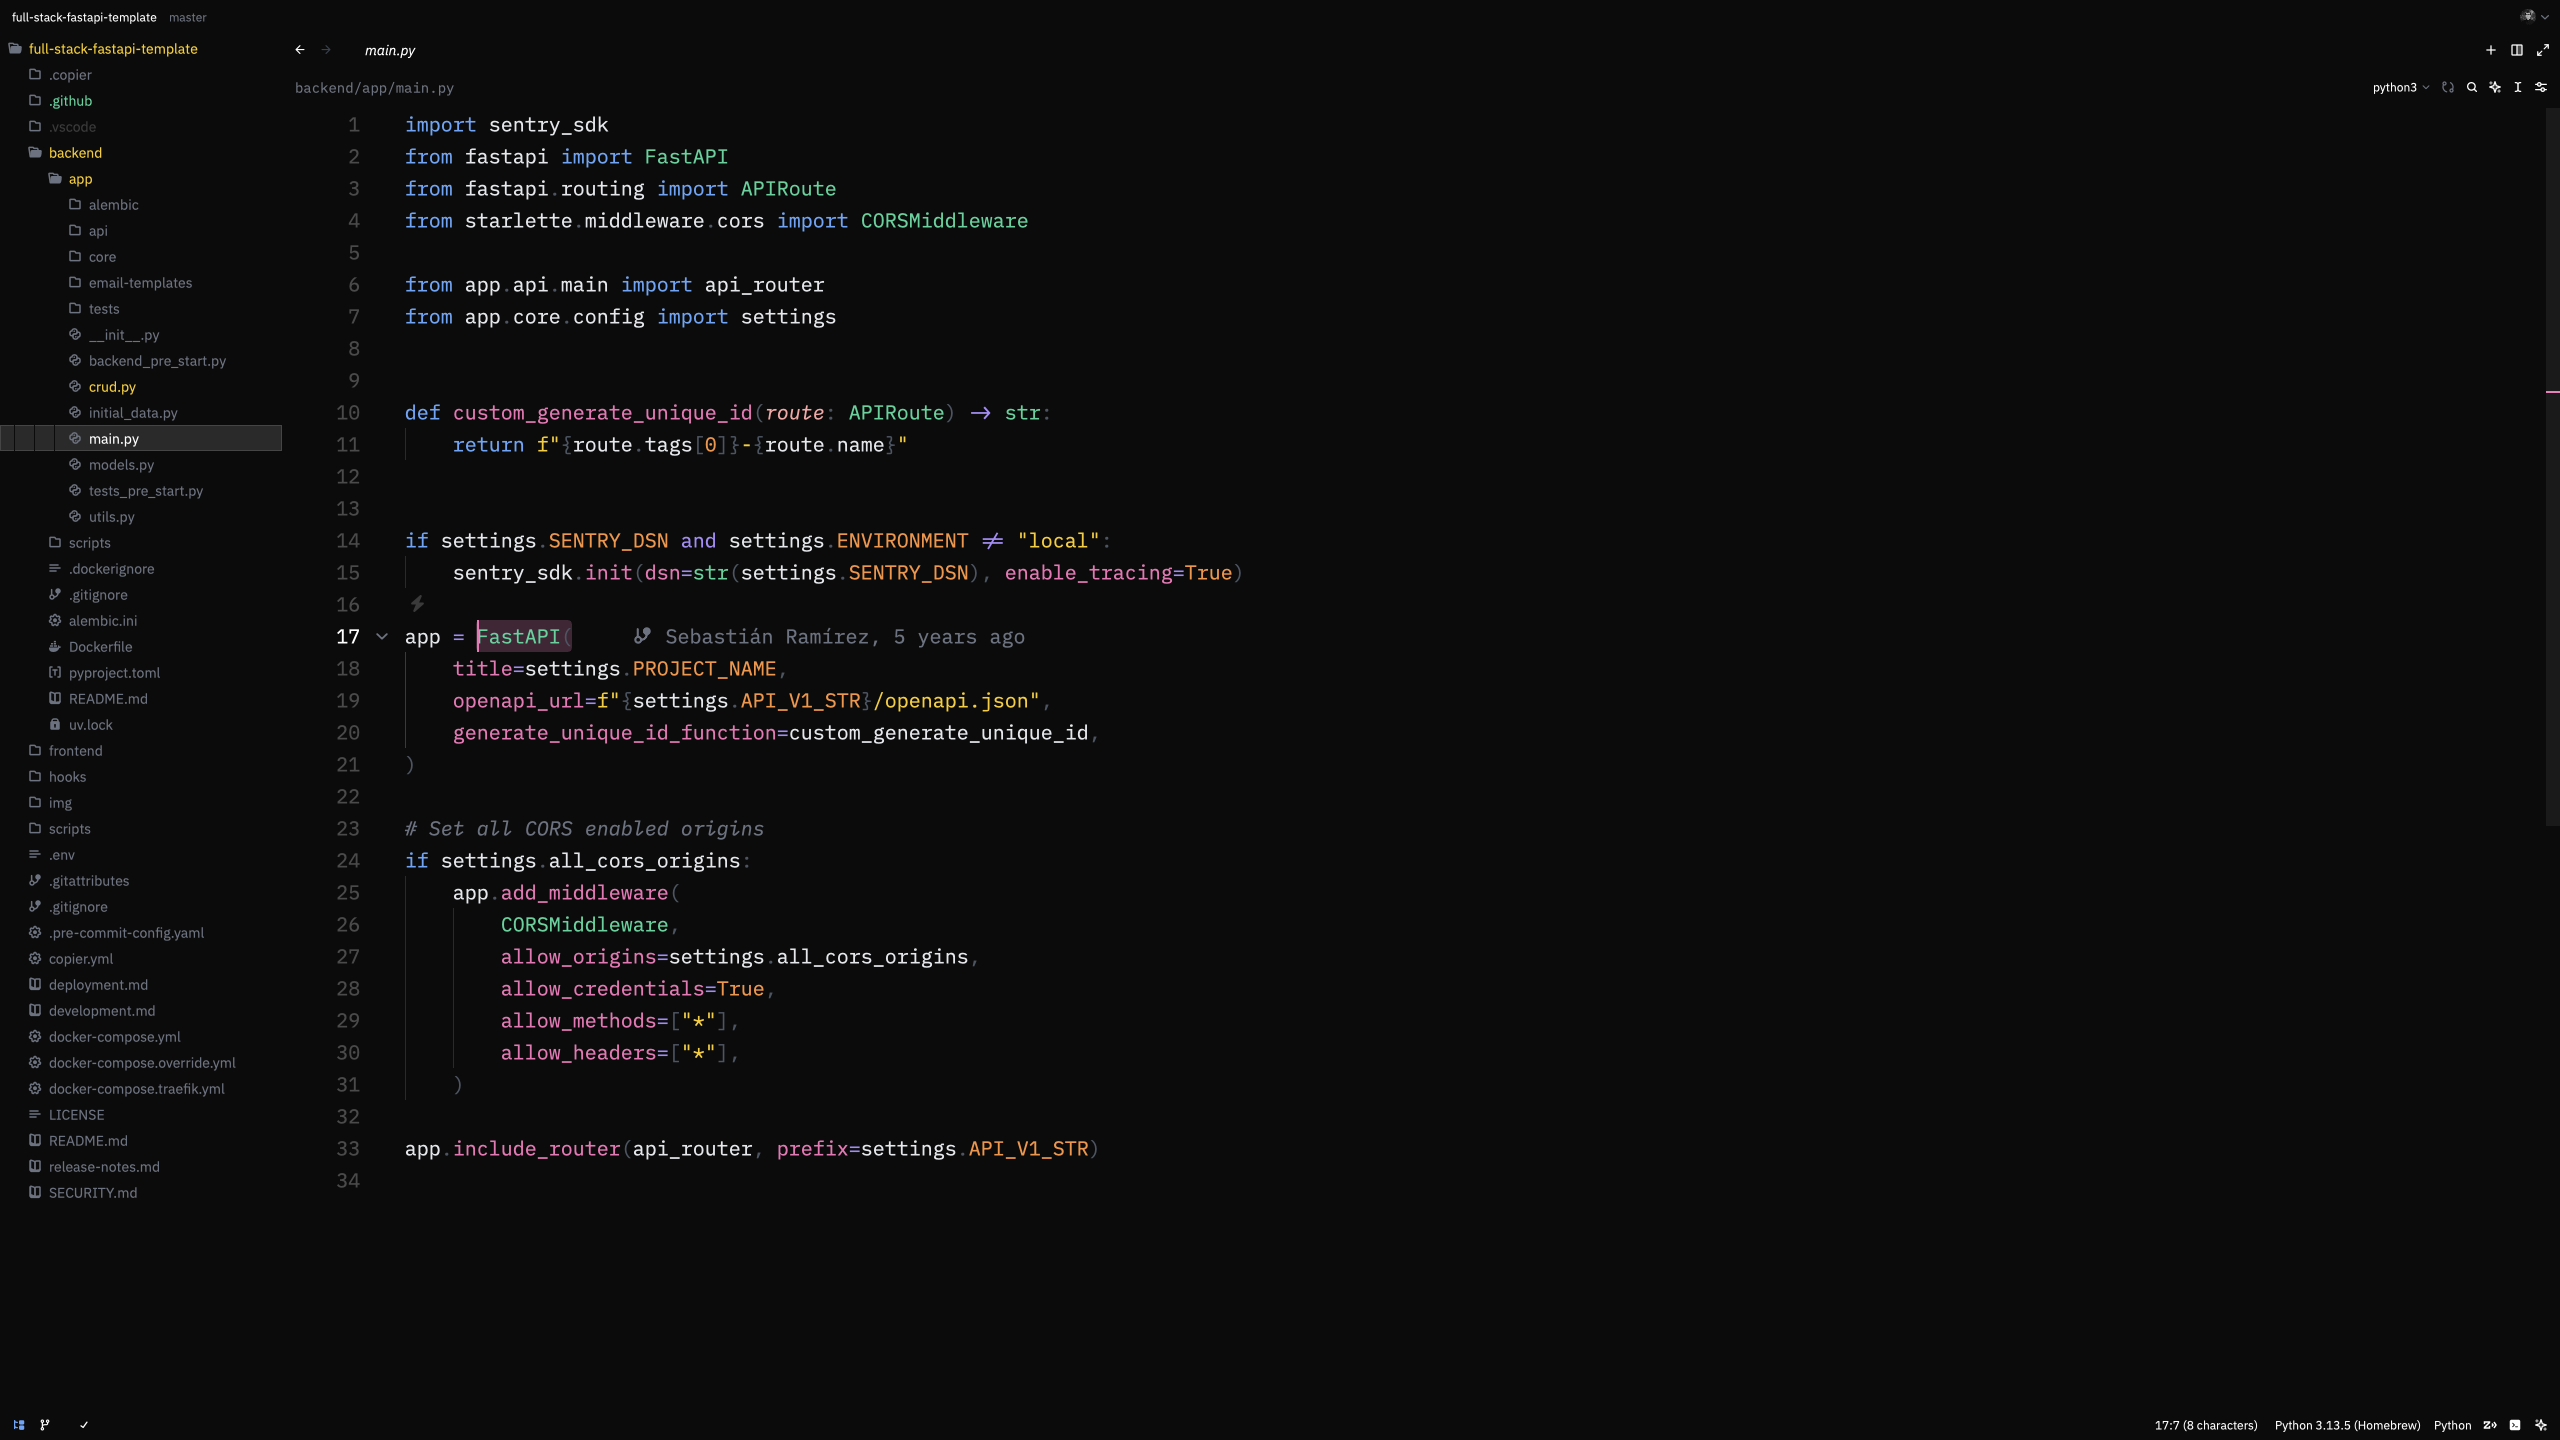
Task: Open inline assist sparkle icon in editor toolbar
Action: 2495,87
